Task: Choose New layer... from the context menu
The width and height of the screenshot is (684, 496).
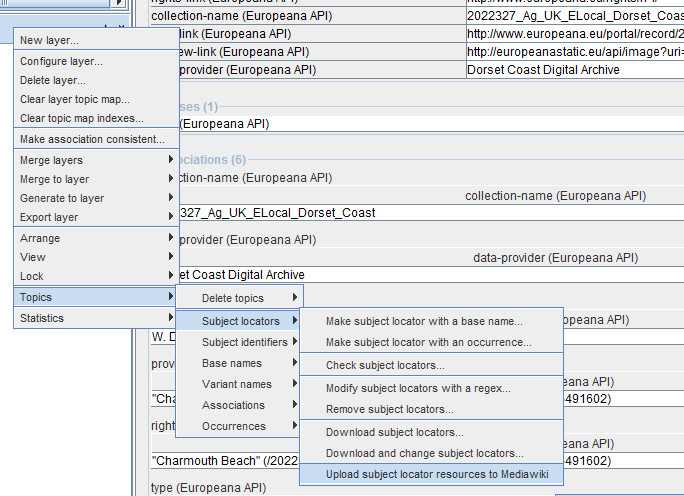Action: coord(96,40)
